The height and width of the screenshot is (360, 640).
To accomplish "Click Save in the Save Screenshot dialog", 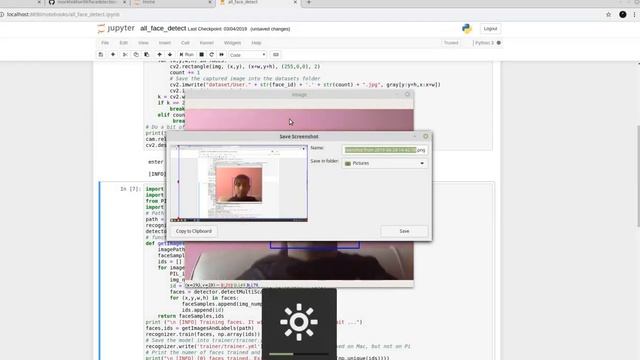I will tap(404, 231).
